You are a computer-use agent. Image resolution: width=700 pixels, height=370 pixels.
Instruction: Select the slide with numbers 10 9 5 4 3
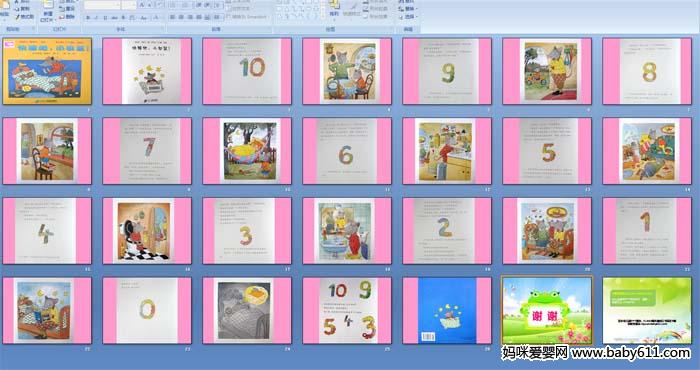coord(347,311)
